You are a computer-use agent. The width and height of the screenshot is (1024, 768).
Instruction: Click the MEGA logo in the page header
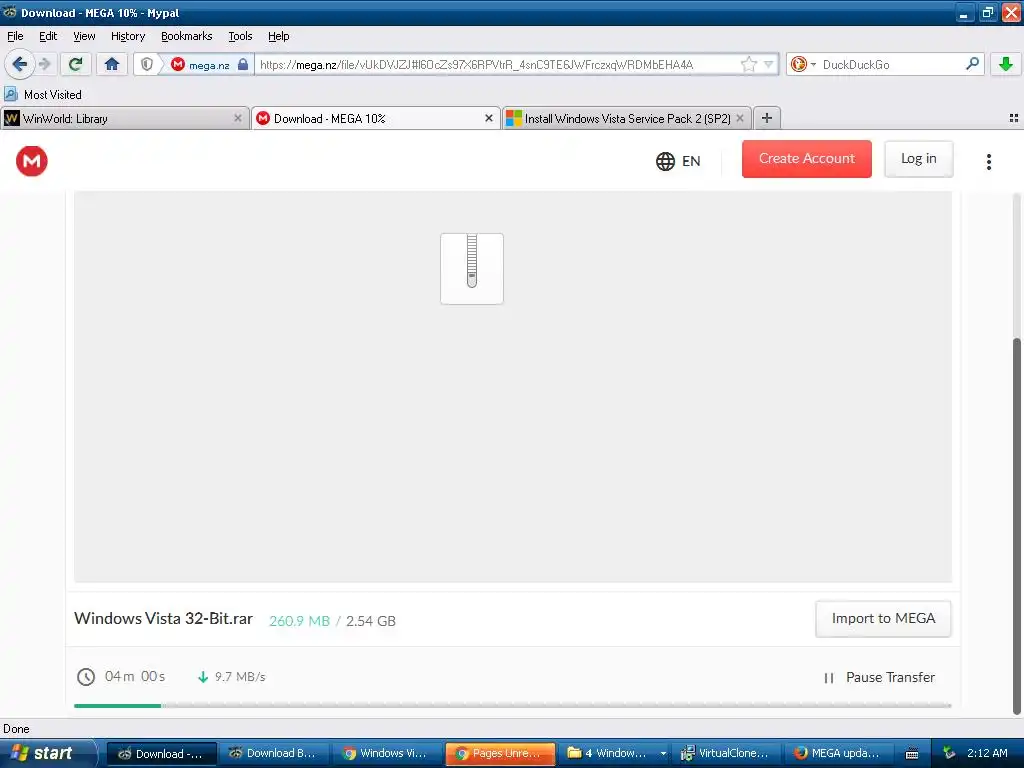click(x=31, y=161)
